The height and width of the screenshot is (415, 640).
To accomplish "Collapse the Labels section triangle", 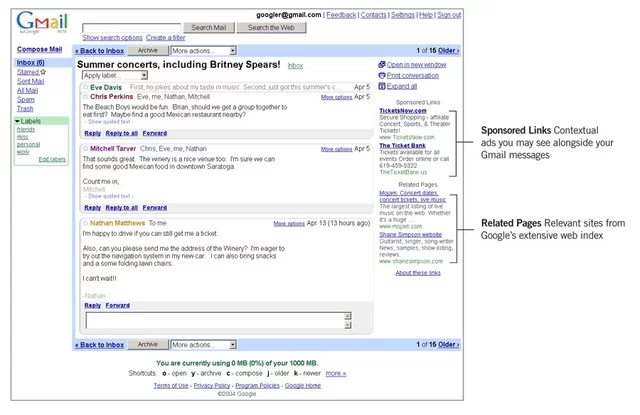I will (17, 121).
